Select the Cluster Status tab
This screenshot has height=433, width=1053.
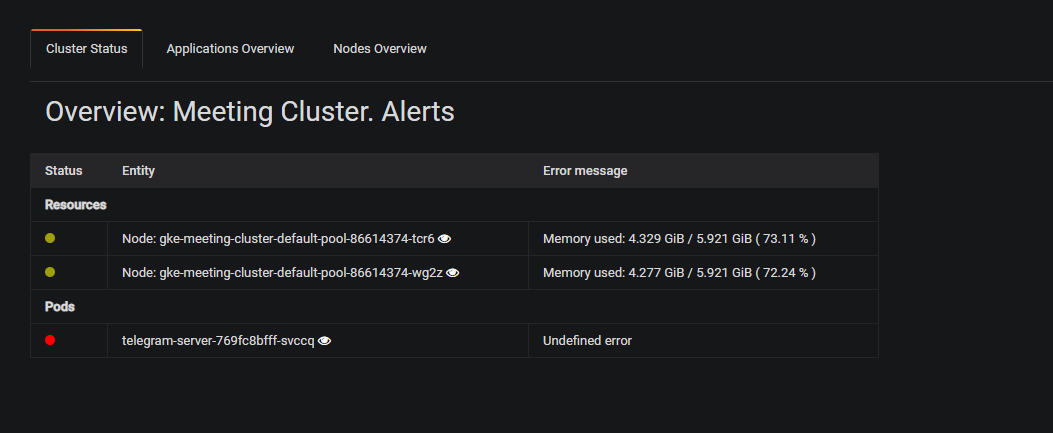click(87, 49)
